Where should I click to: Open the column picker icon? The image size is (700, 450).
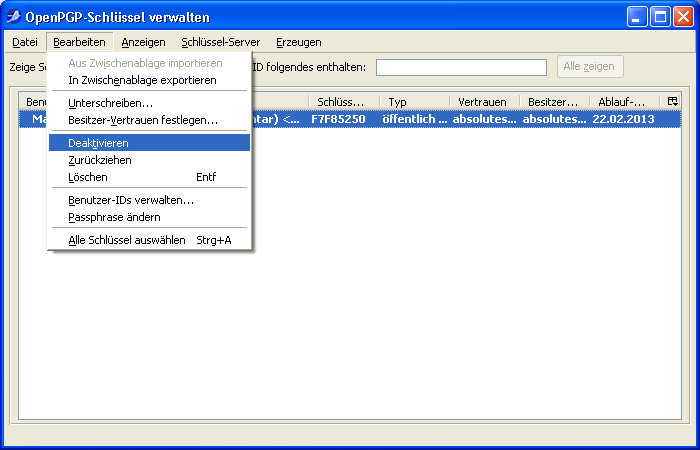click(672, 101)
